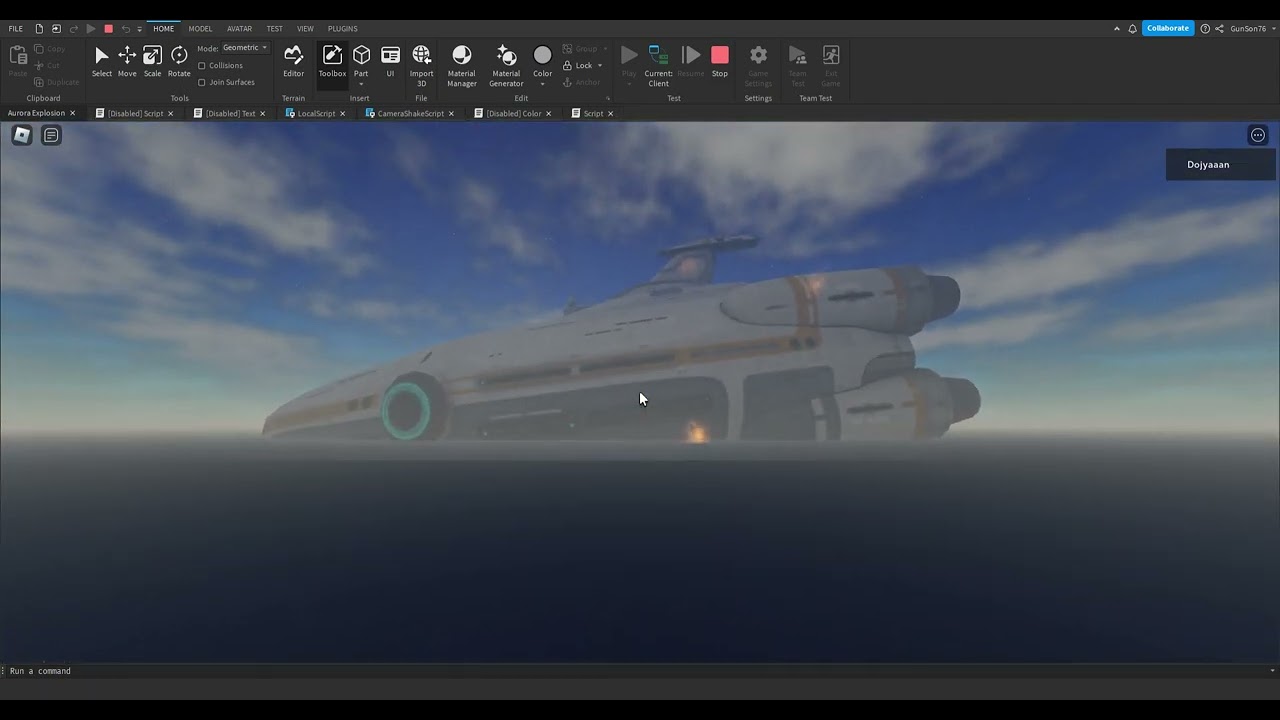1280x720 pixels.
Task: Click the undo arrow in quick access bar
Action: click(x=126, y=29)
